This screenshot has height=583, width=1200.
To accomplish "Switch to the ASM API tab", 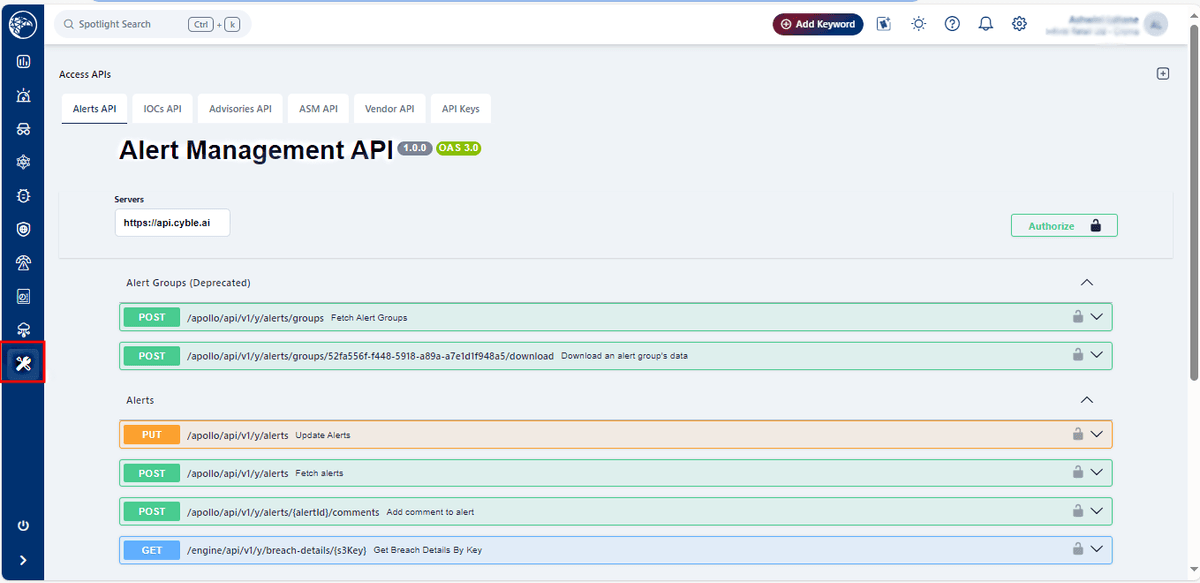I will (x=318, y=109).
